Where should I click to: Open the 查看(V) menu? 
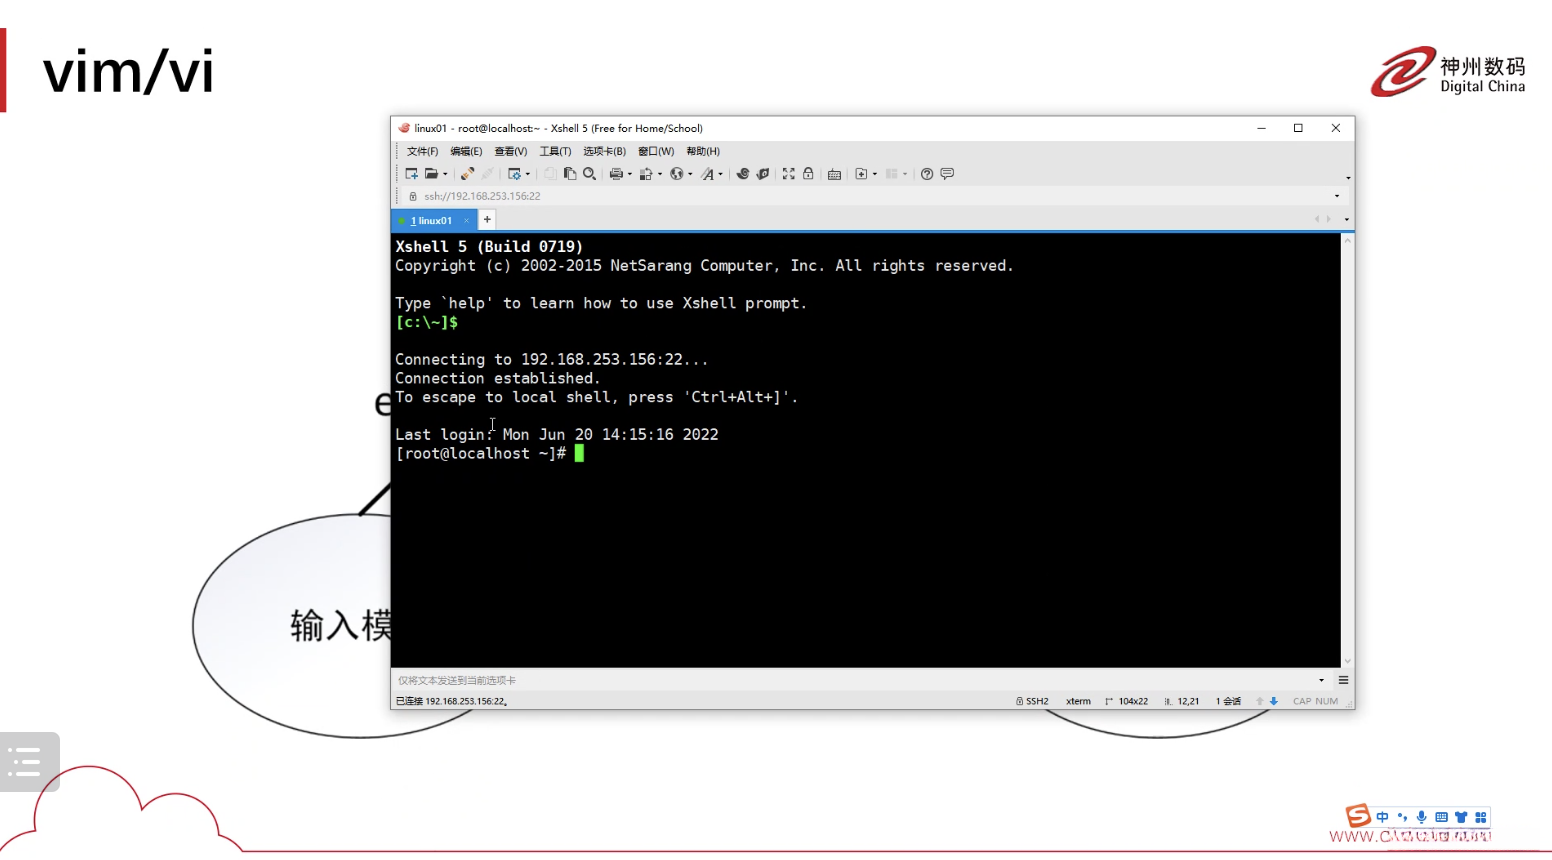(510, 151)
